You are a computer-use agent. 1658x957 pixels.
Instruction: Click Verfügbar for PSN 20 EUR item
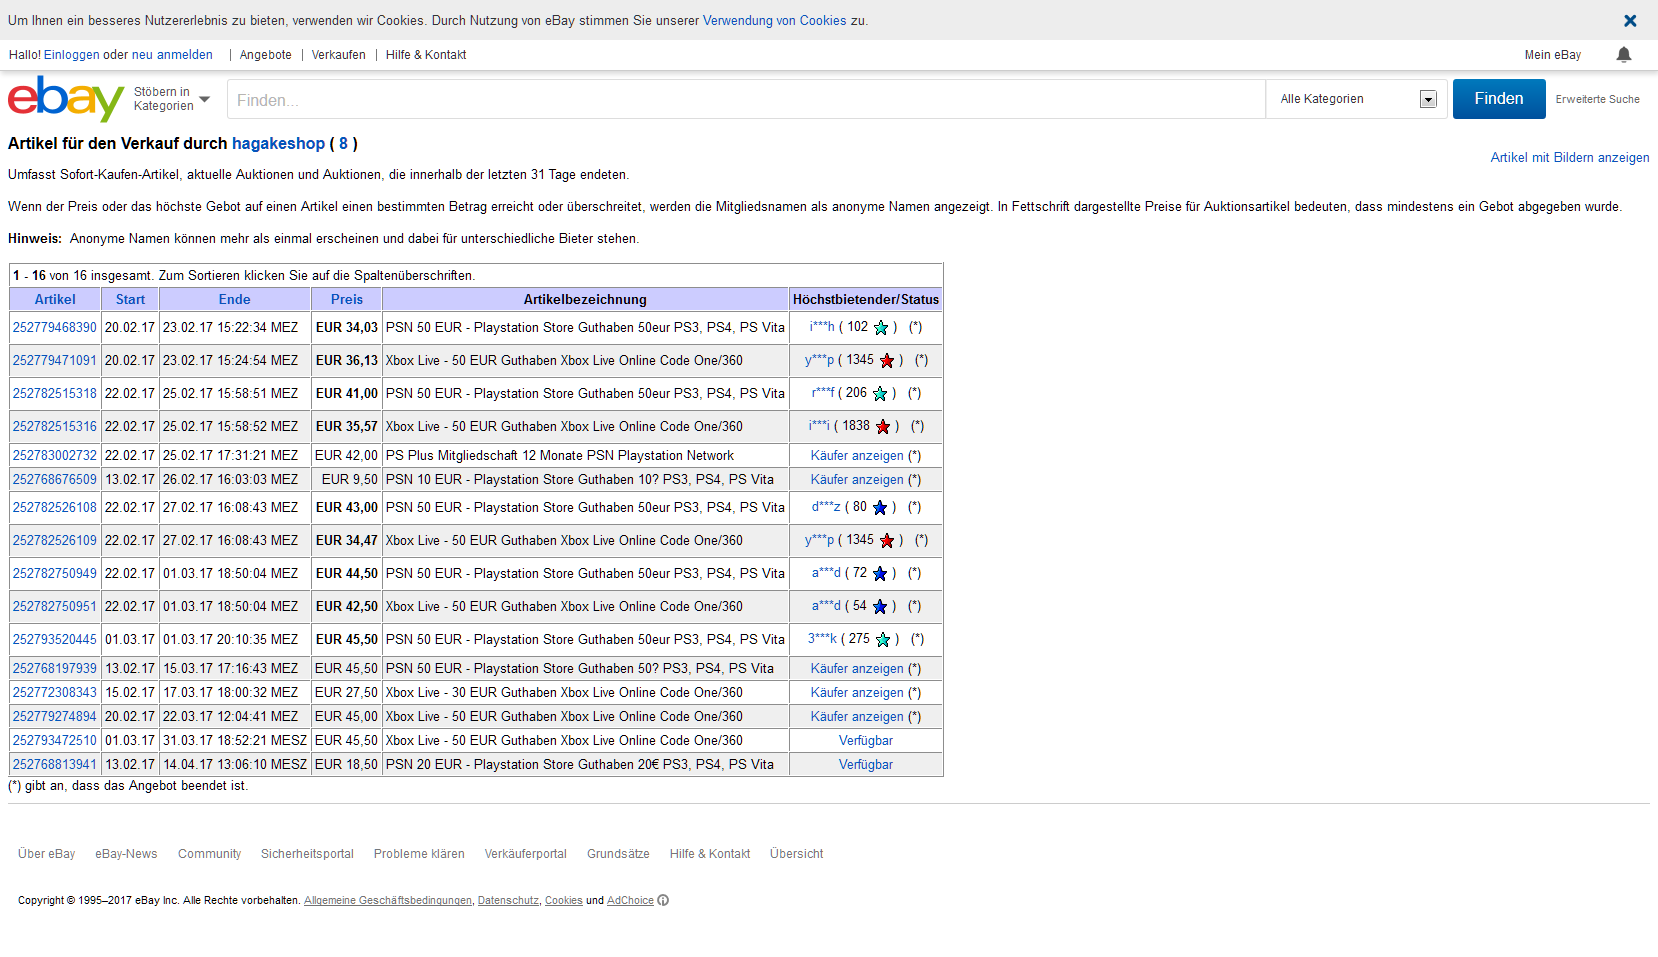tap(866, 764)
